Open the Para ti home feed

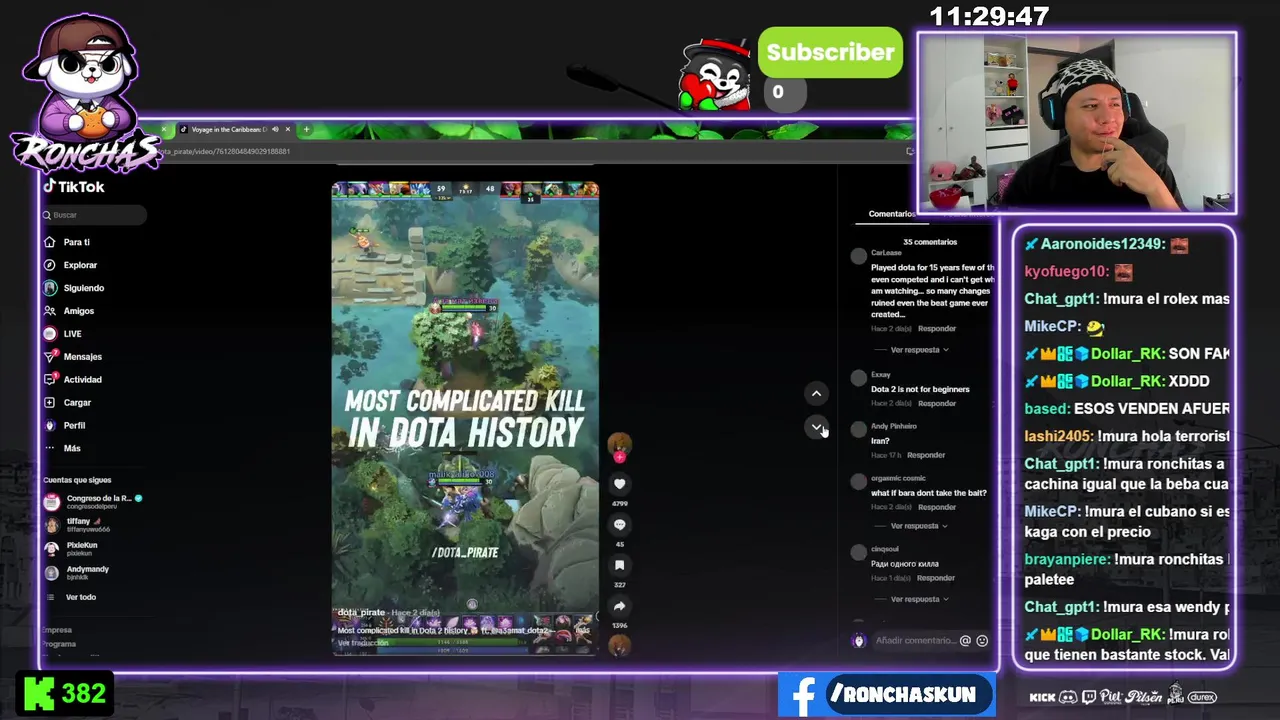click(x=67, y=242)
